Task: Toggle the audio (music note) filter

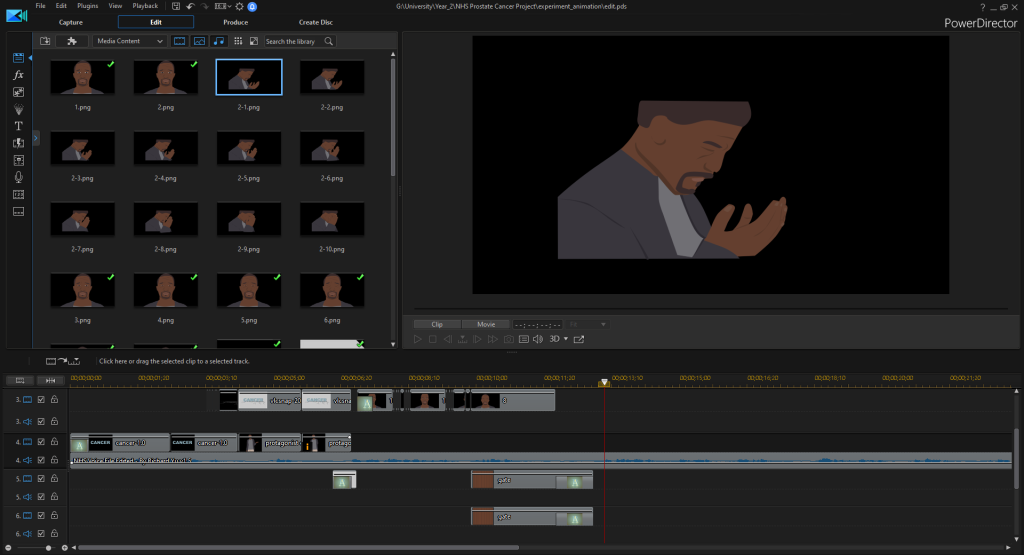Action: [219, 41]
